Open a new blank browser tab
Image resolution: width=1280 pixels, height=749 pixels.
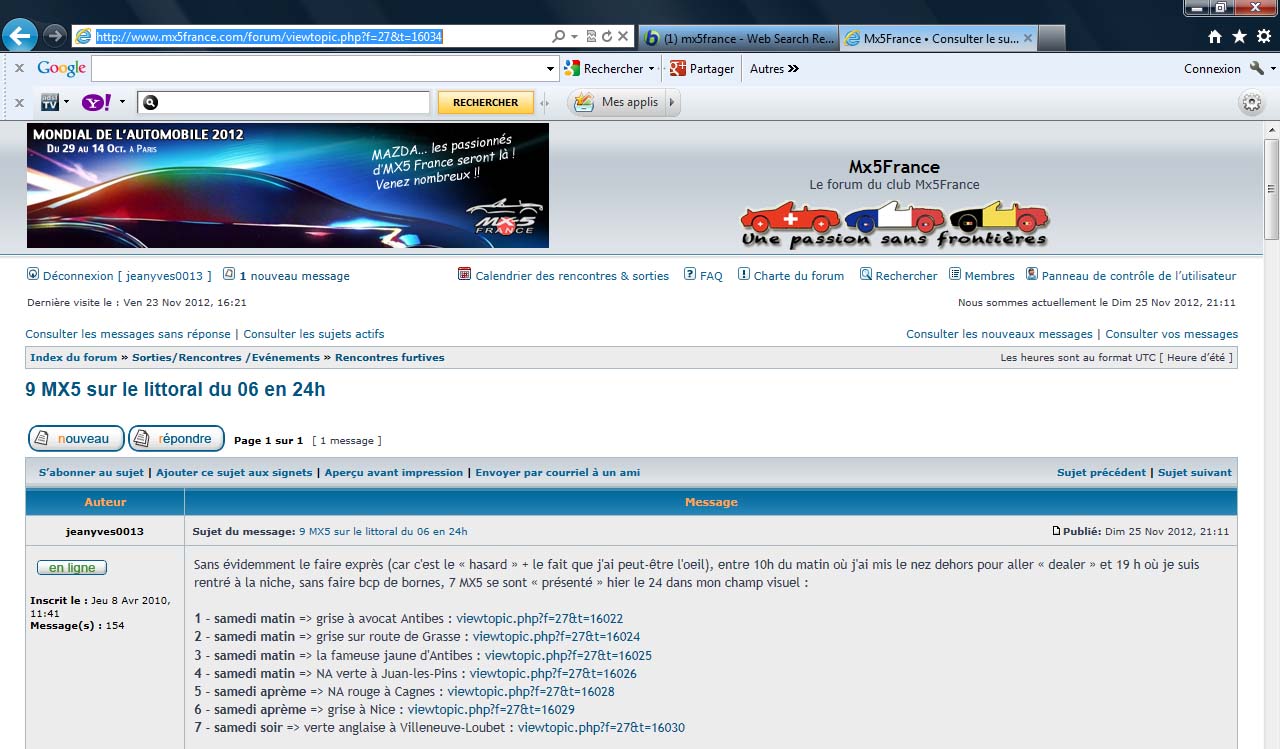[1052, 38]
